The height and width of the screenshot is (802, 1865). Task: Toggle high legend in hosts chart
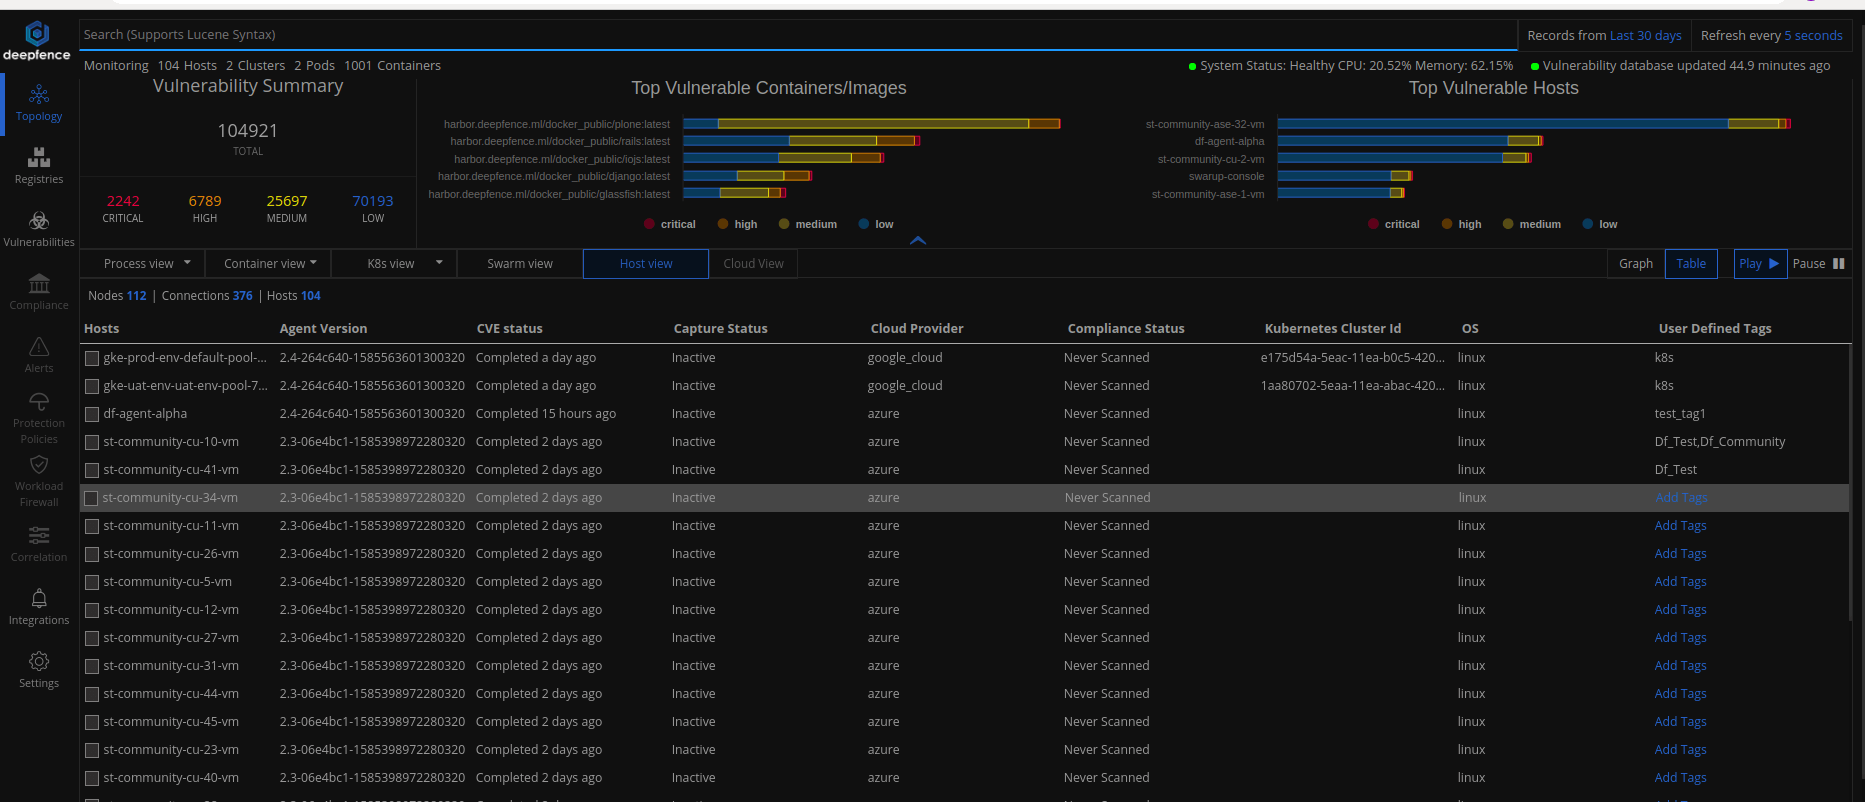(x=1461, y=224)
